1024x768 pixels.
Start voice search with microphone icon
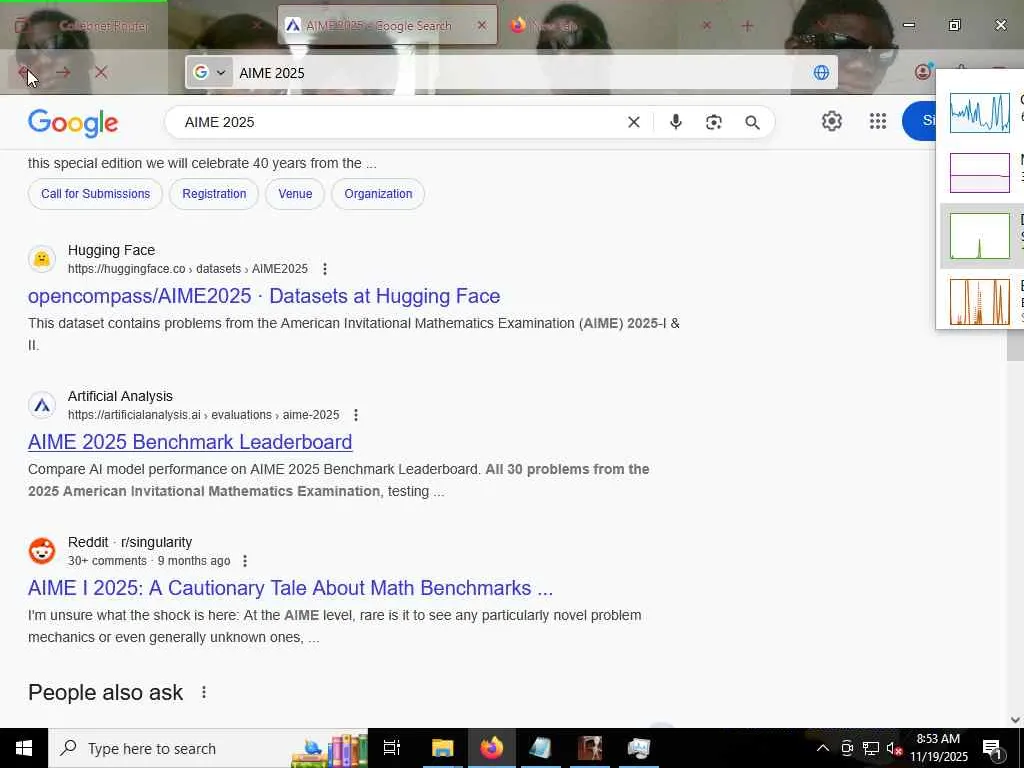tap(676, 122)
